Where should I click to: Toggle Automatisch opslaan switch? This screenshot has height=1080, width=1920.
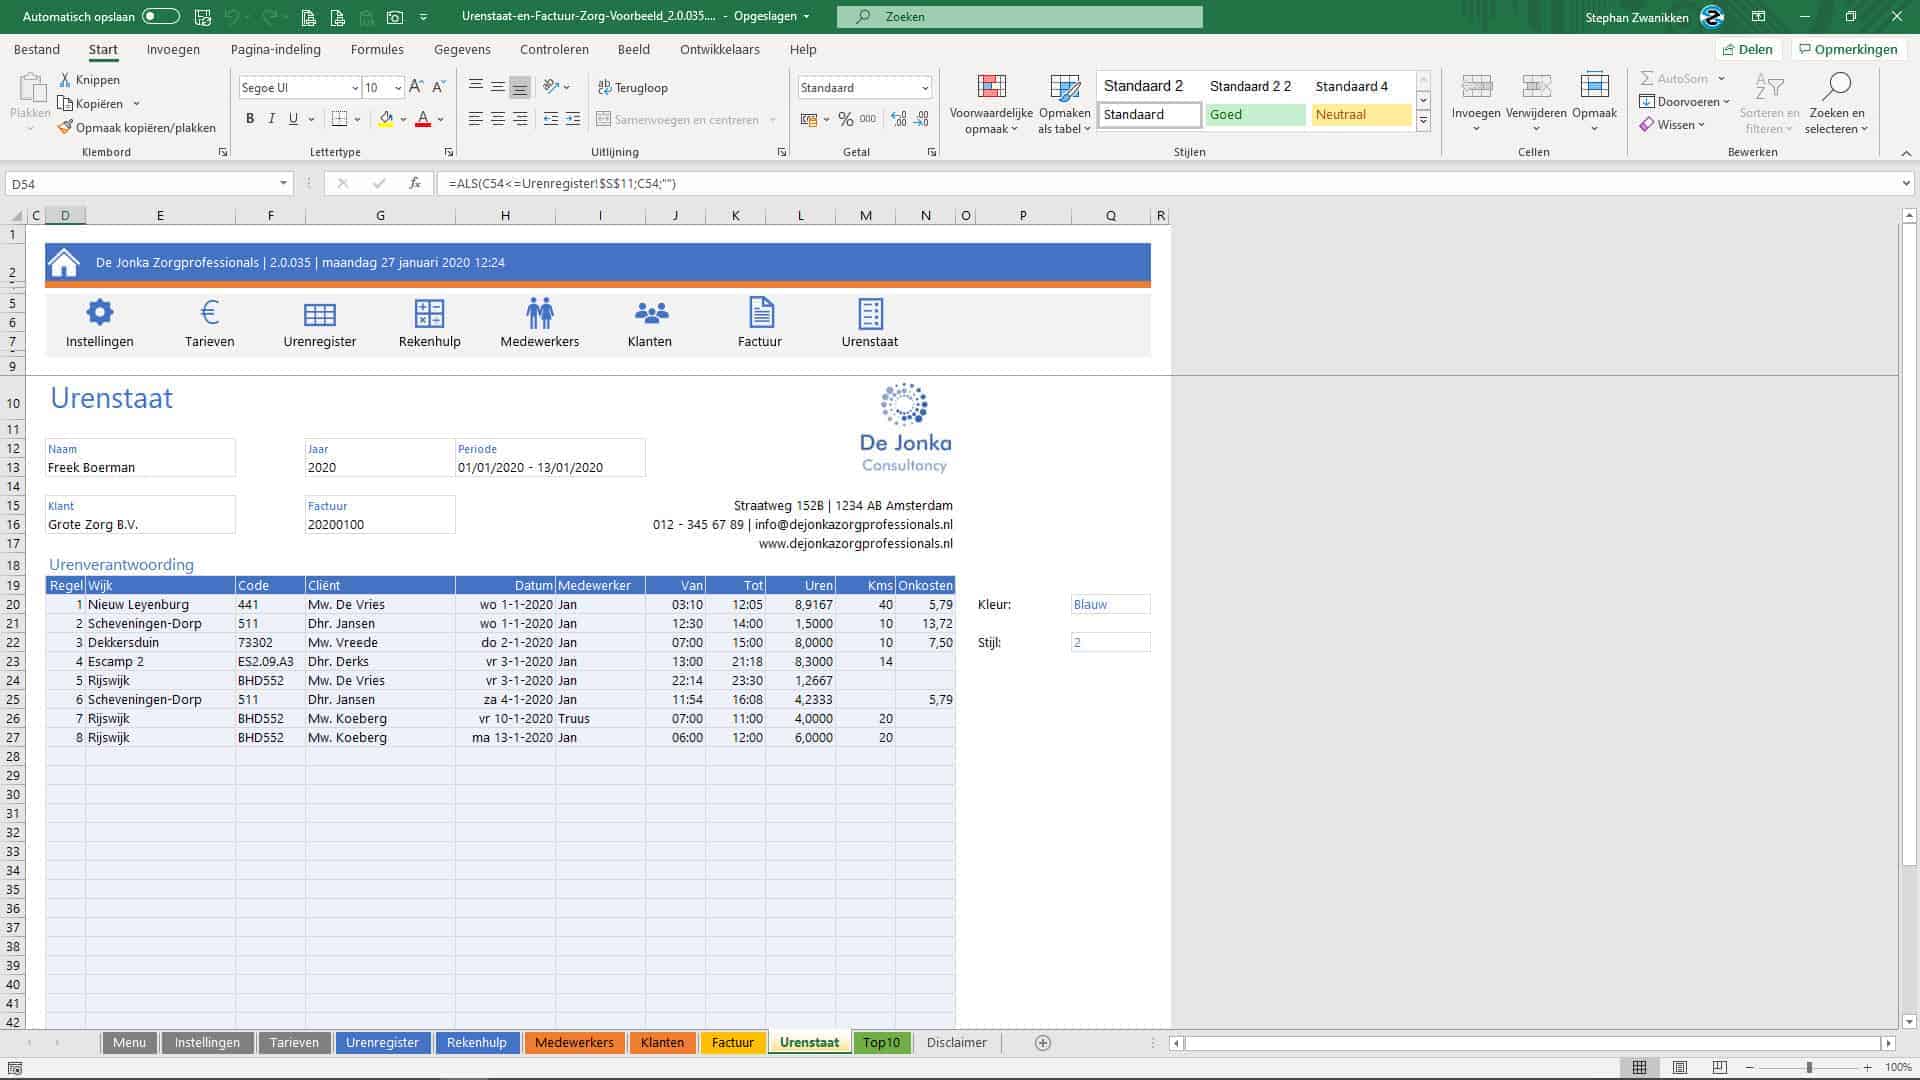160,17
